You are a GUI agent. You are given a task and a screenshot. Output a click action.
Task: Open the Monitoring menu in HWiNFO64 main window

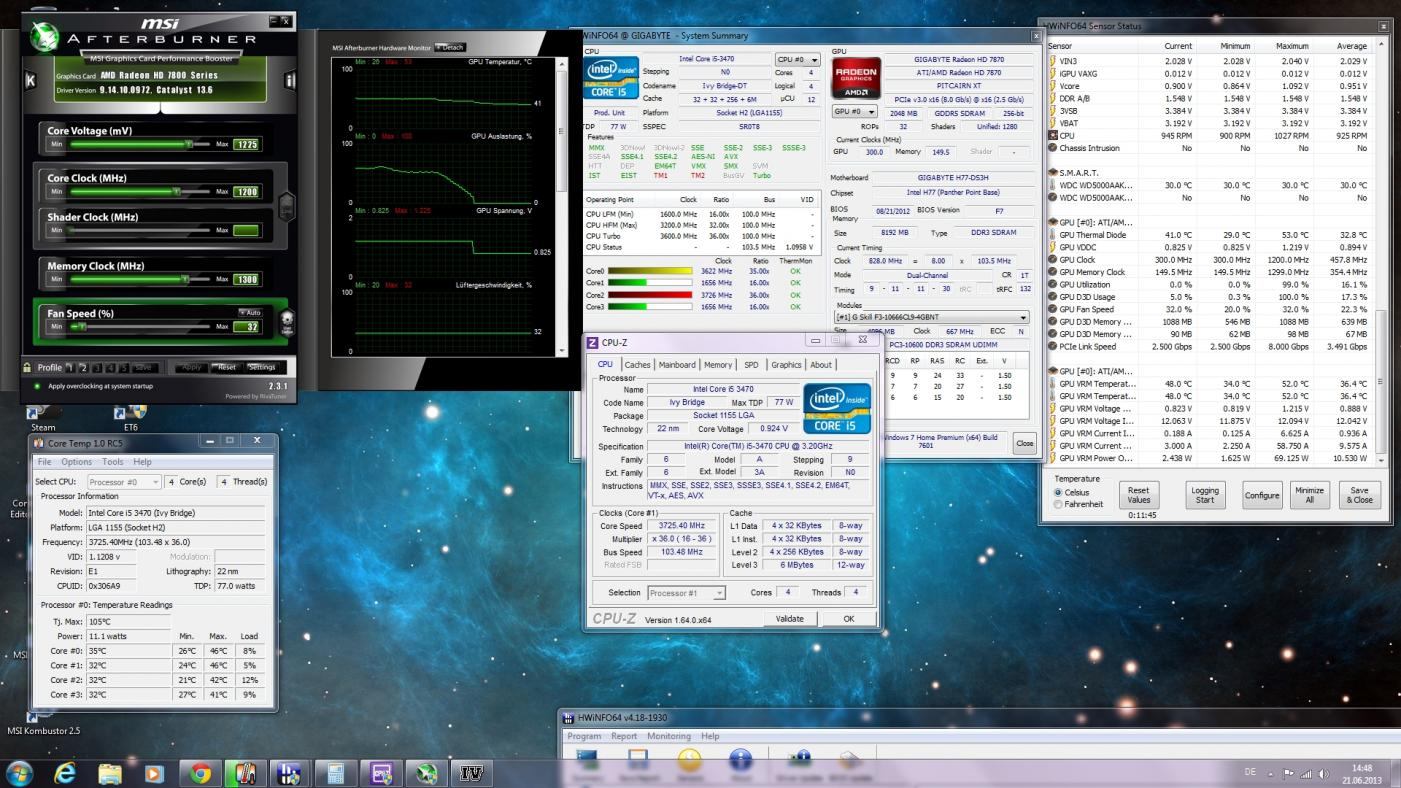pos(669,736)
